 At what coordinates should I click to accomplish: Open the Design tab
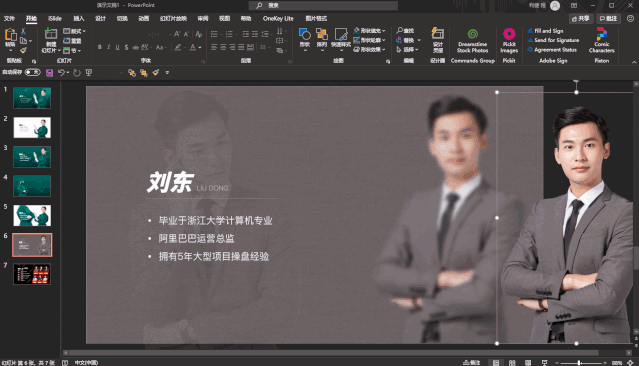100,18
